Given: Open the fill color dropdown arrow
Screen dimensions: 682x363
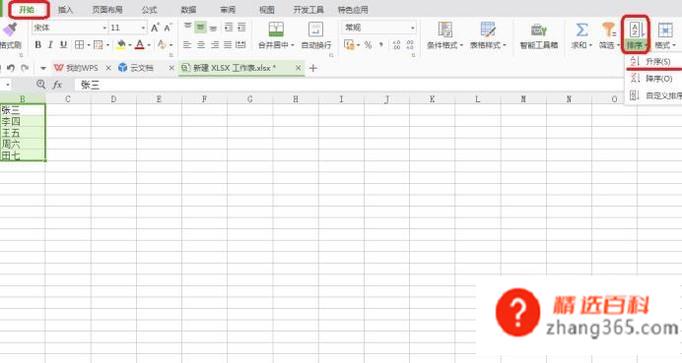Looking at the screenshot, I should (x=130, y=45).
